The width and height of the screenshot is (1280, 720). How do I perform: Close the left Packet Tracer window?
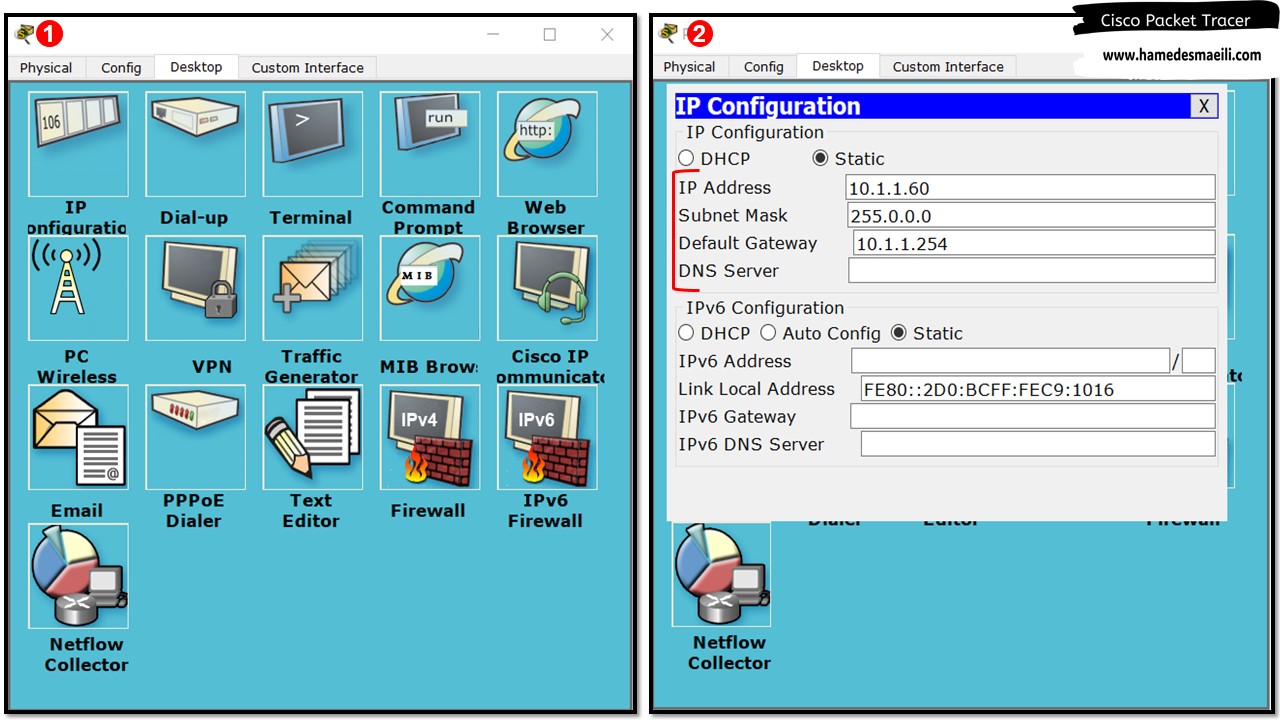(x=607, y=34)
